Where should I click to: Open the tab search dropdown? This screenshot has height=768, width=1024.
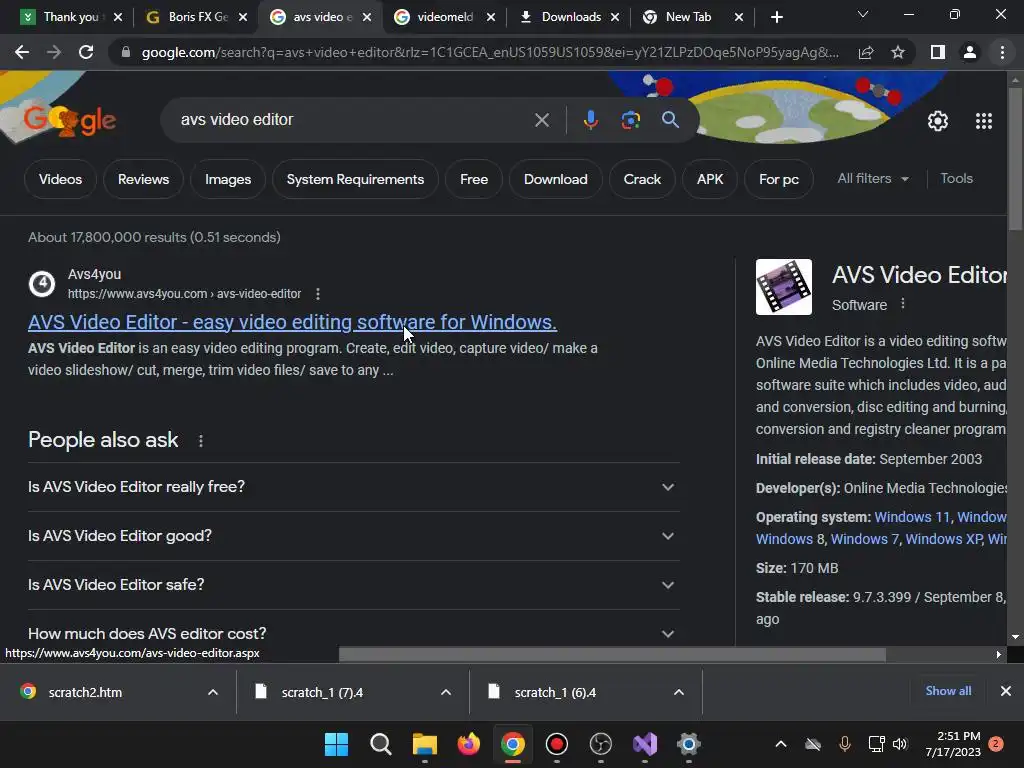[863, 14]
